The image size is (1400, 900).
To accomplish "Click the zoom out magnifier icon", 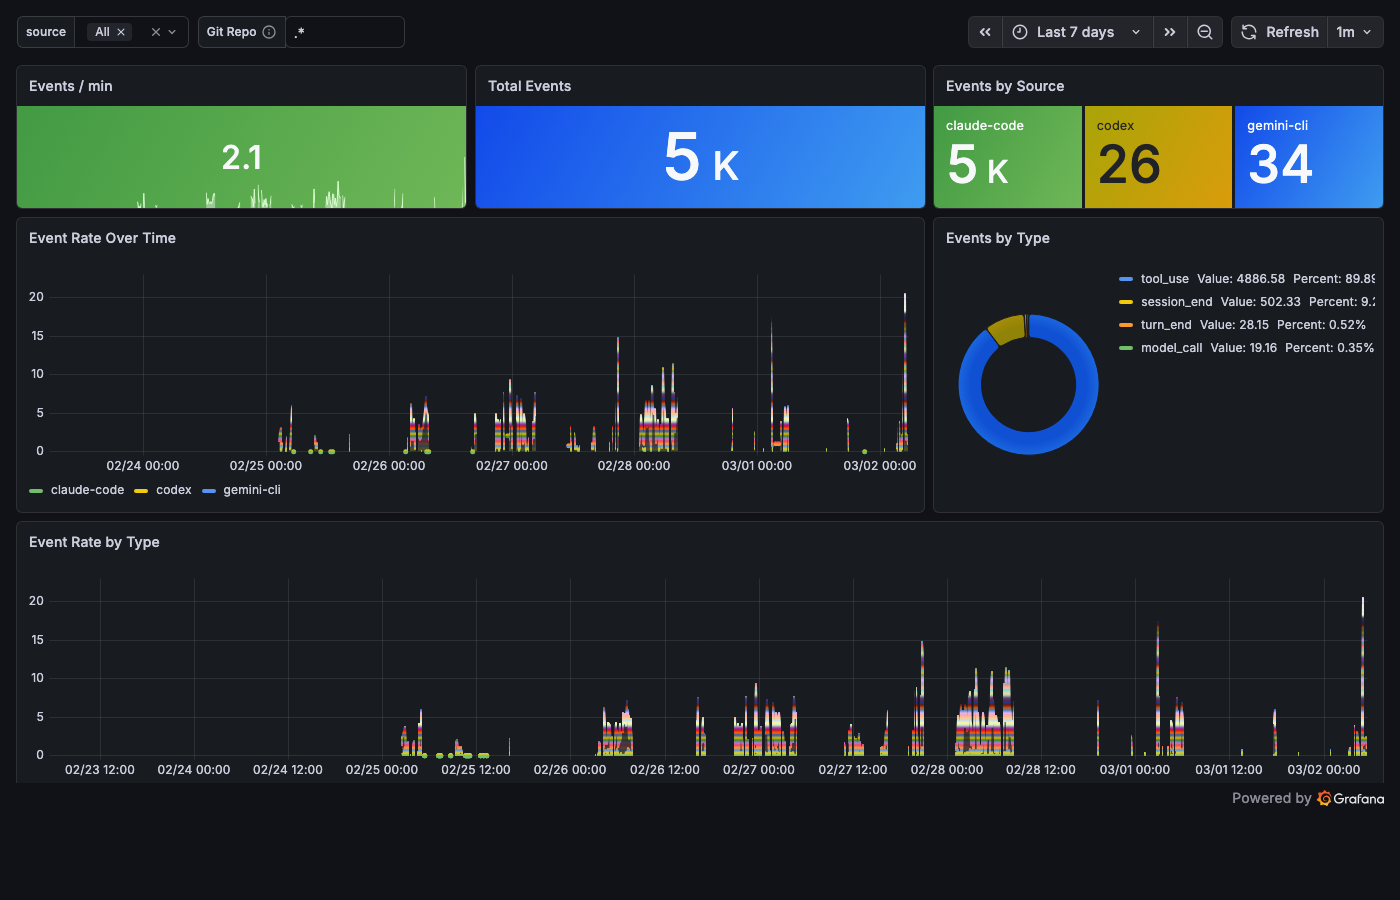I will tap(1204, 32).
